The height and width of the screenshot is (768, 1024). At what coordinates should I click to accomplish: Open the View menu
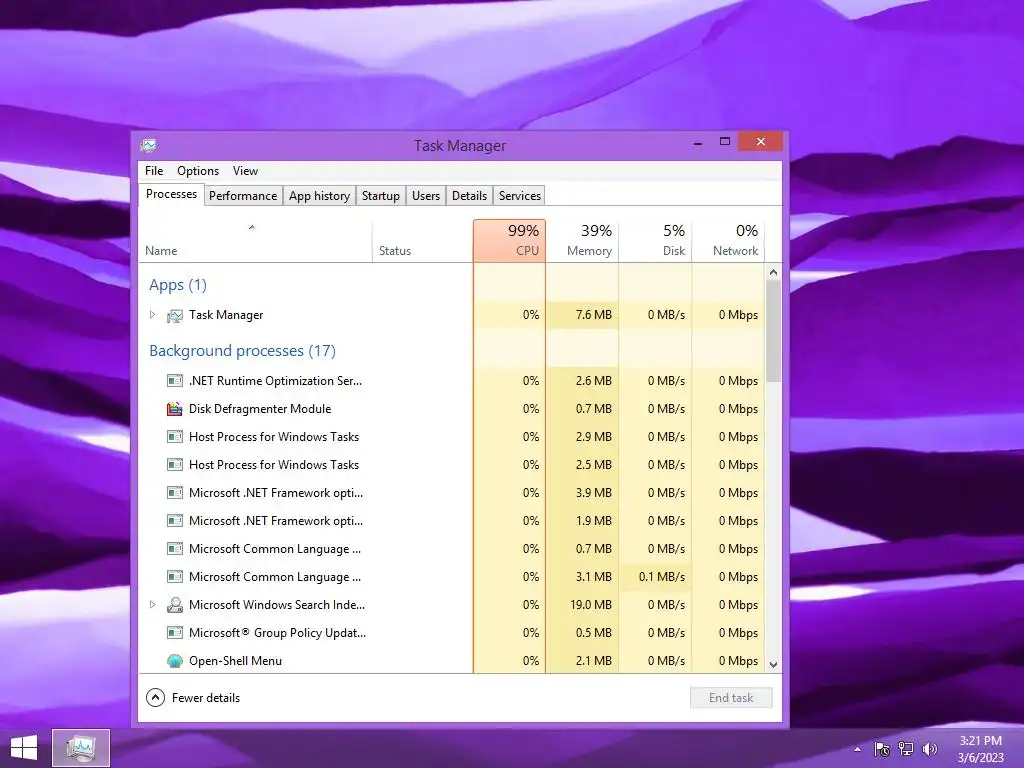coord(246,170)
